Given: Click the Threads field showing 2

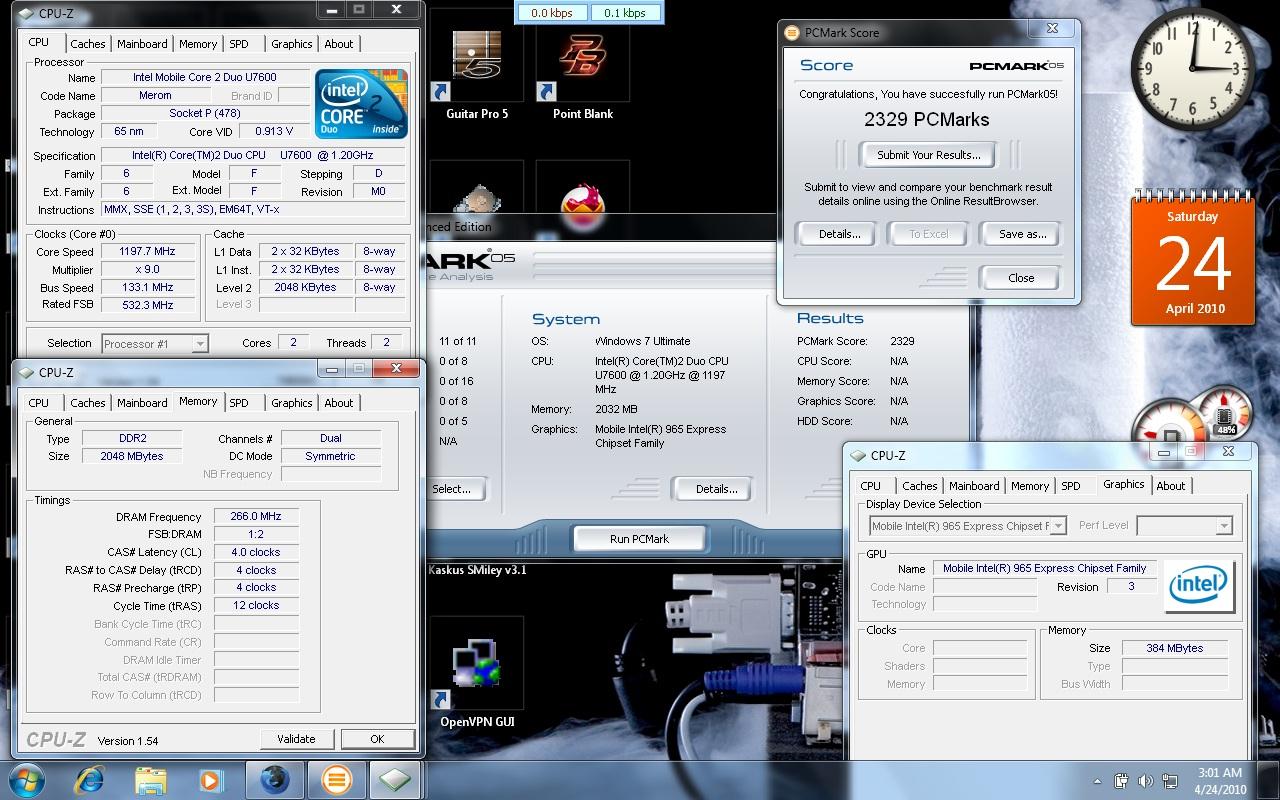Looking at the screenshot, I should [386, 342].
